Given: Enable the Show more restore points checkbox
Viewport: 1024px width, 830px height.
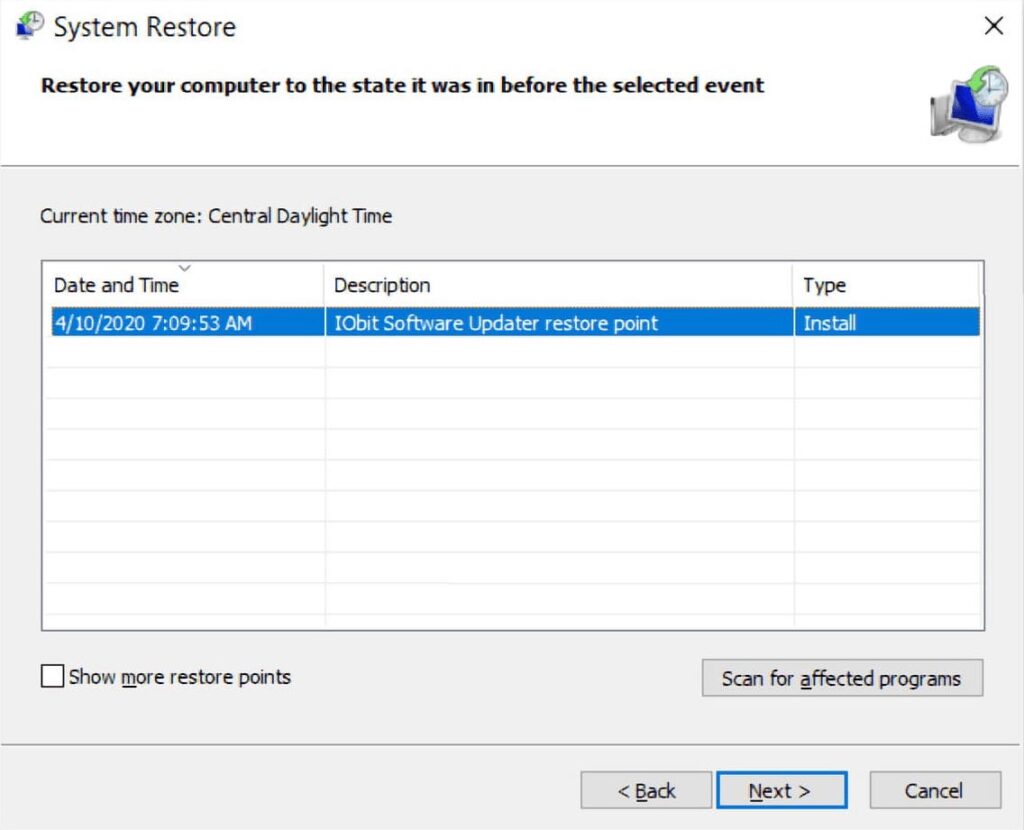Looking at the screenshot, I should coord(52,677).
